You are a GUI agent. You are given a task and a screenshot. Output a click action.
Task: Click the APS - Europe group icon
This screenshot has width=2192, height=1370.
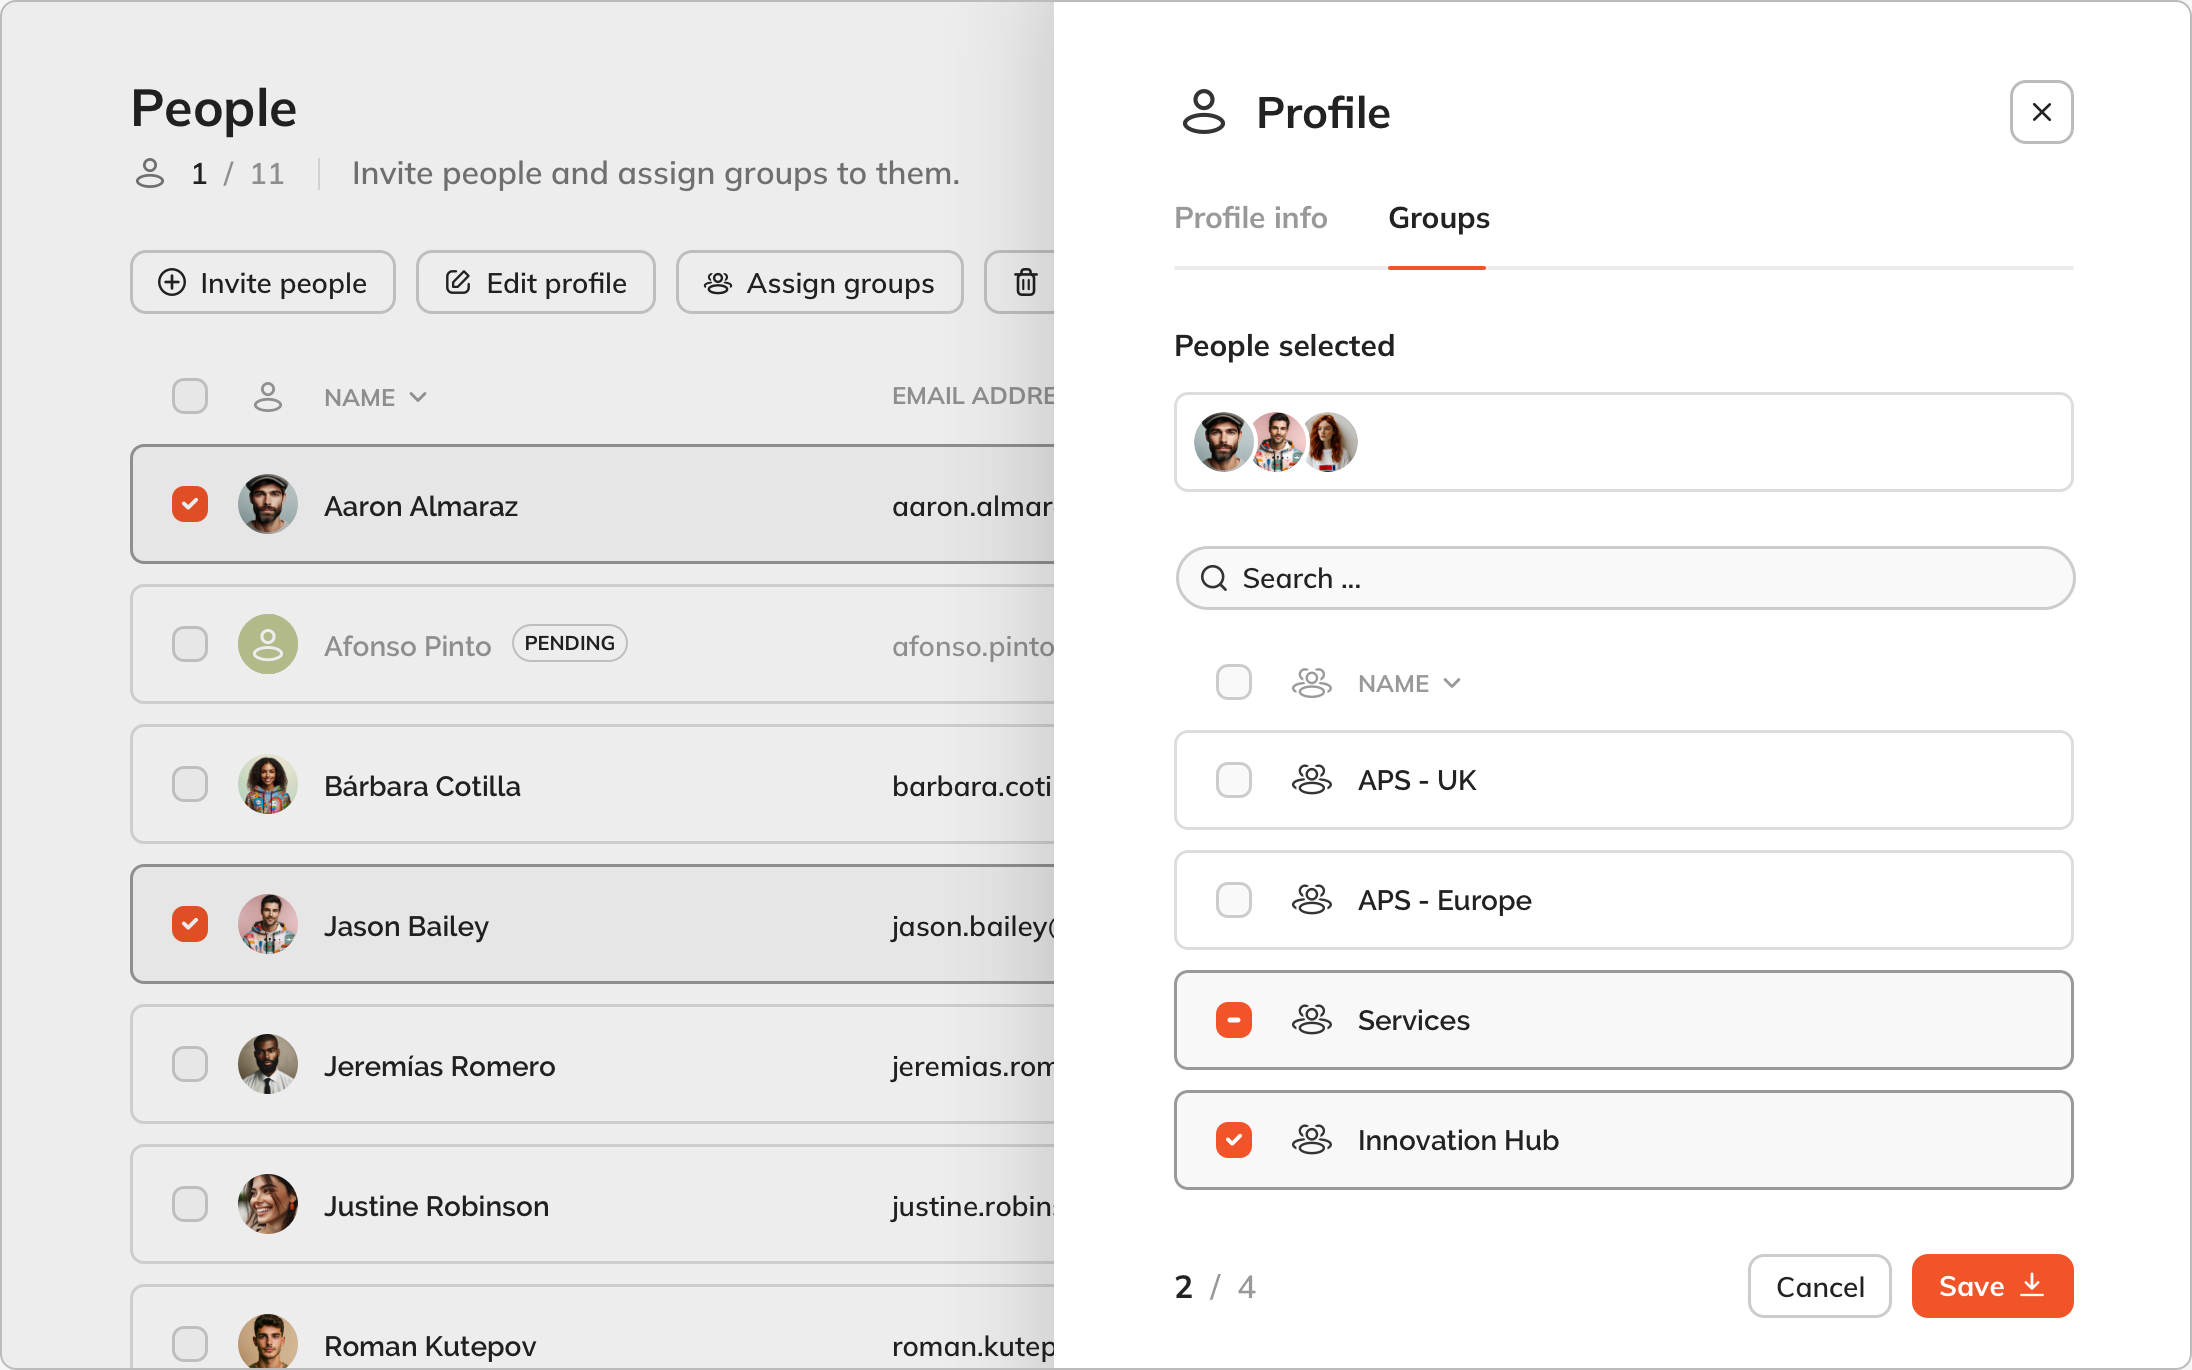click(1311, 900)
